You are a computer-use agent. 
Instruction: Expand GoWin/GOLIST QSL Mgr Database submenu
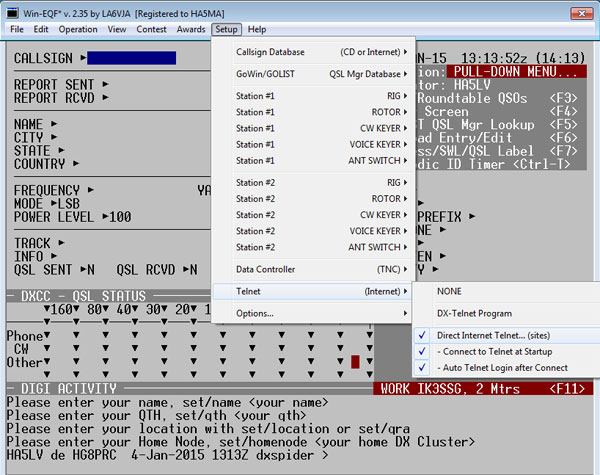click(x=313, y=74)
